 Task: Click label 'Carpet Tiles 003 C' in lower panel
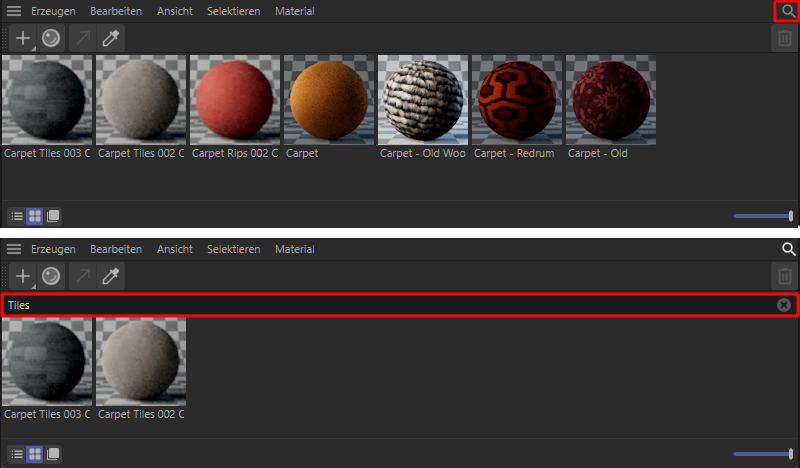[x=47, y=414]
